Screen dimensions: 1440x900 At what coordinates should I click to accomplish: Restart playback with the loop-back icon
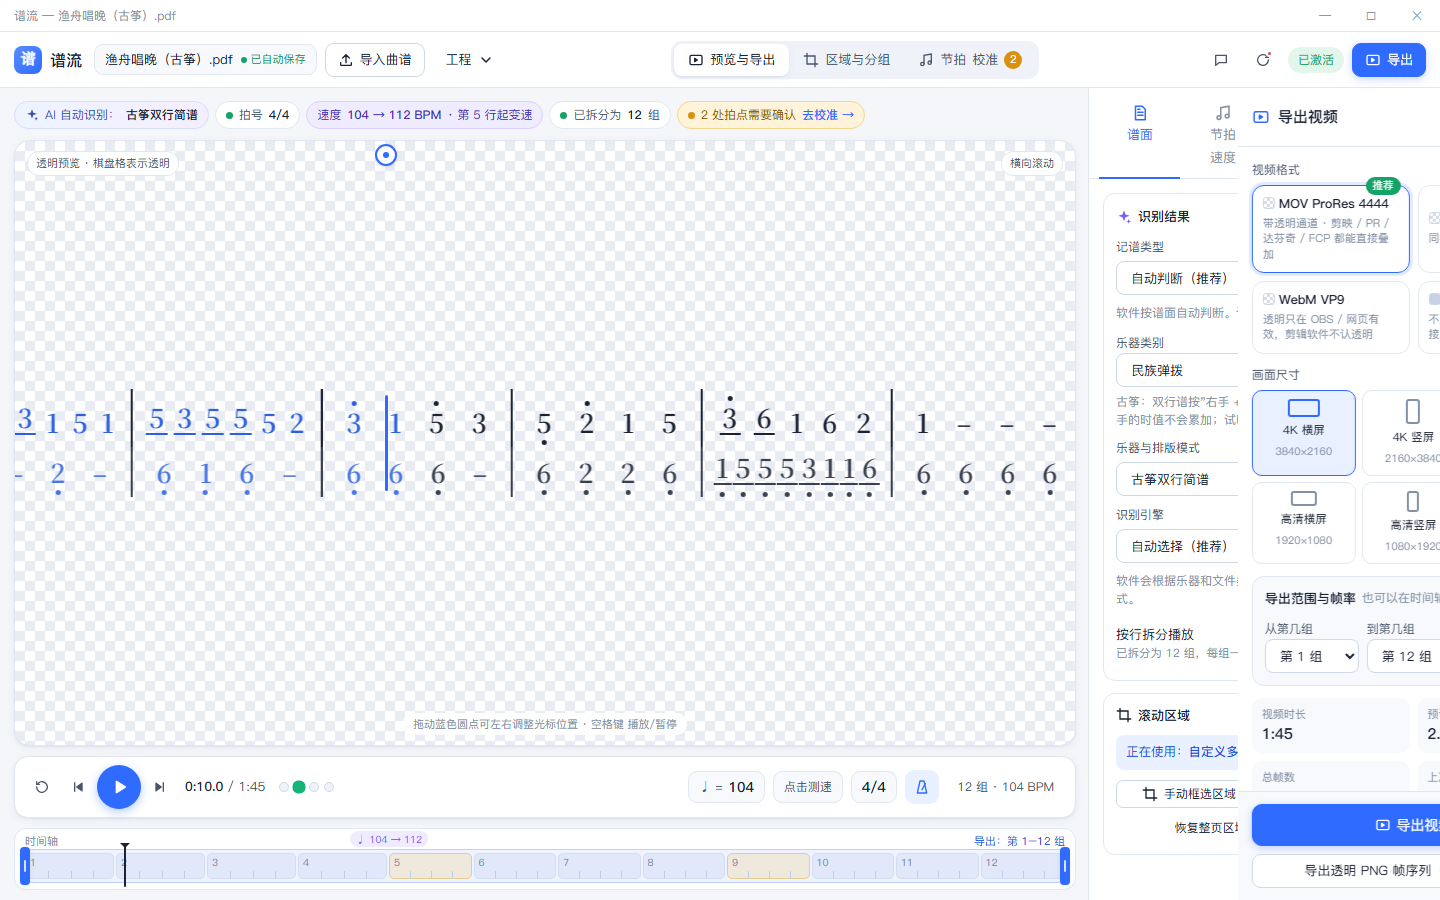tap(42, 787)
